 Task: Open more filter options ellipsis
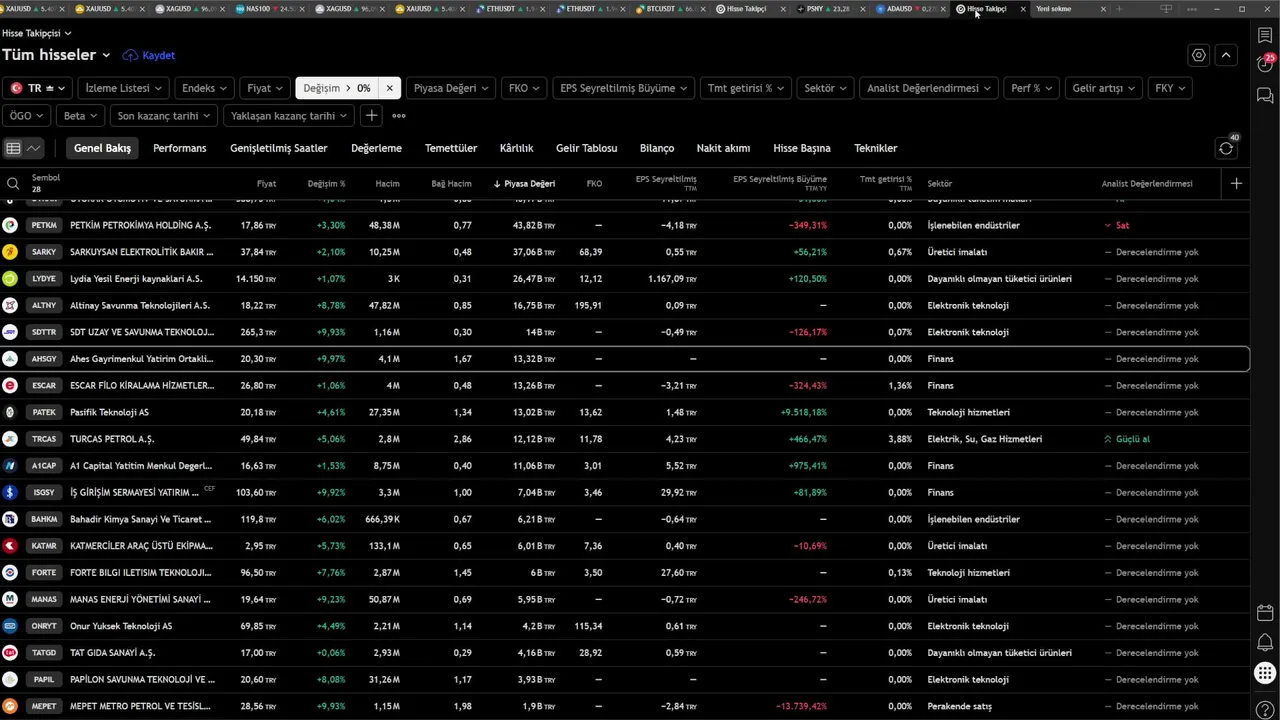point(399,116)
